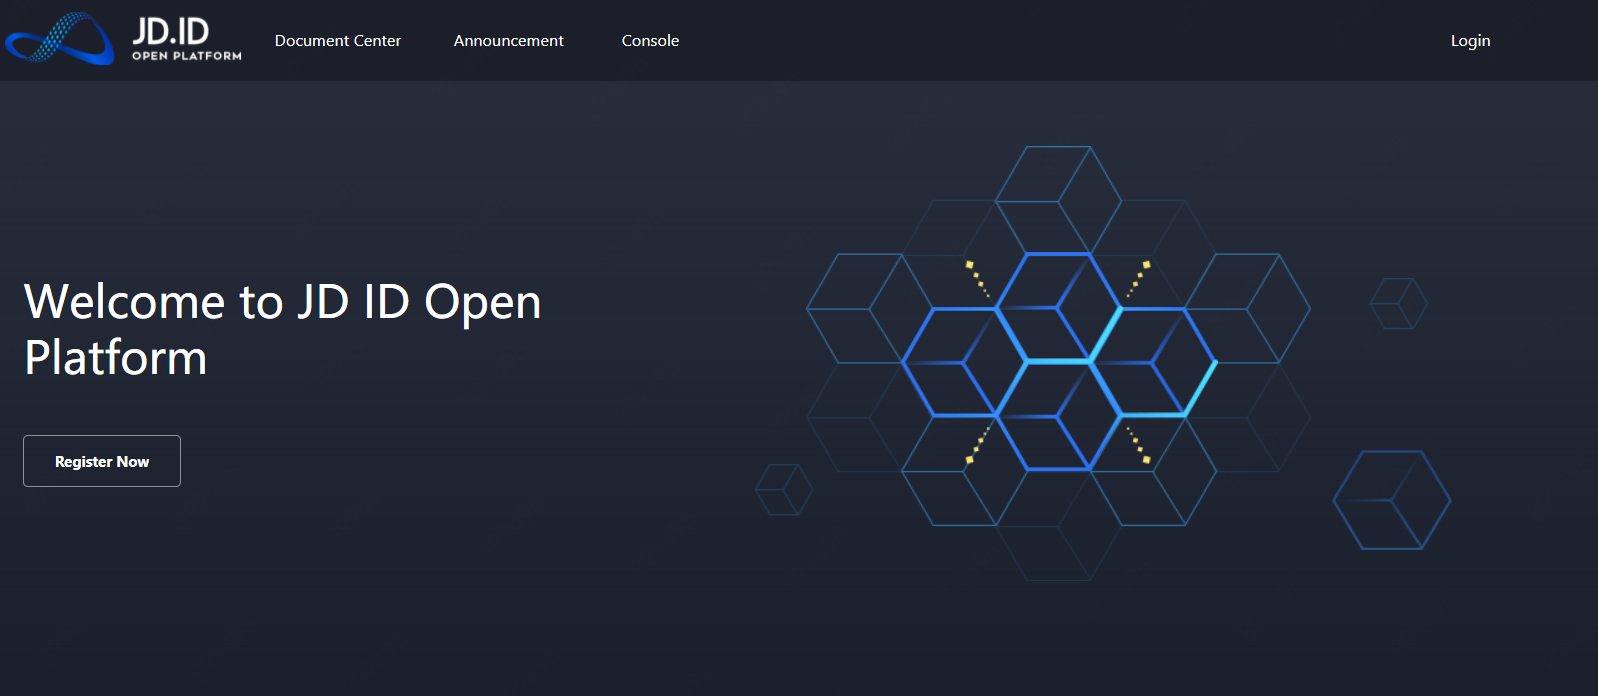The height and width of the screenshot is (696, 1598).
Task: Click the JD.ID Open Platform logo
Action: [123, 39]
